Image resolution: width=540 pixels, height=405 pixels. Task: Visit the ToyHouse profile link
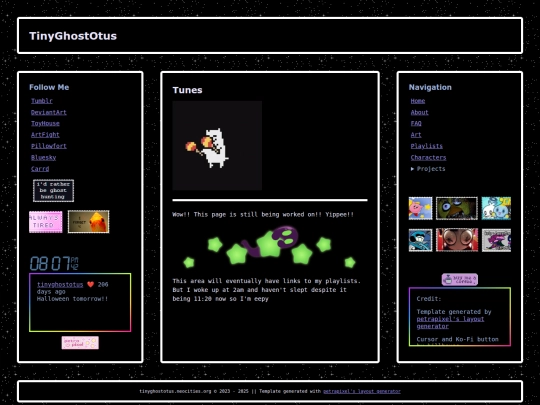click(x=45, y=123)
